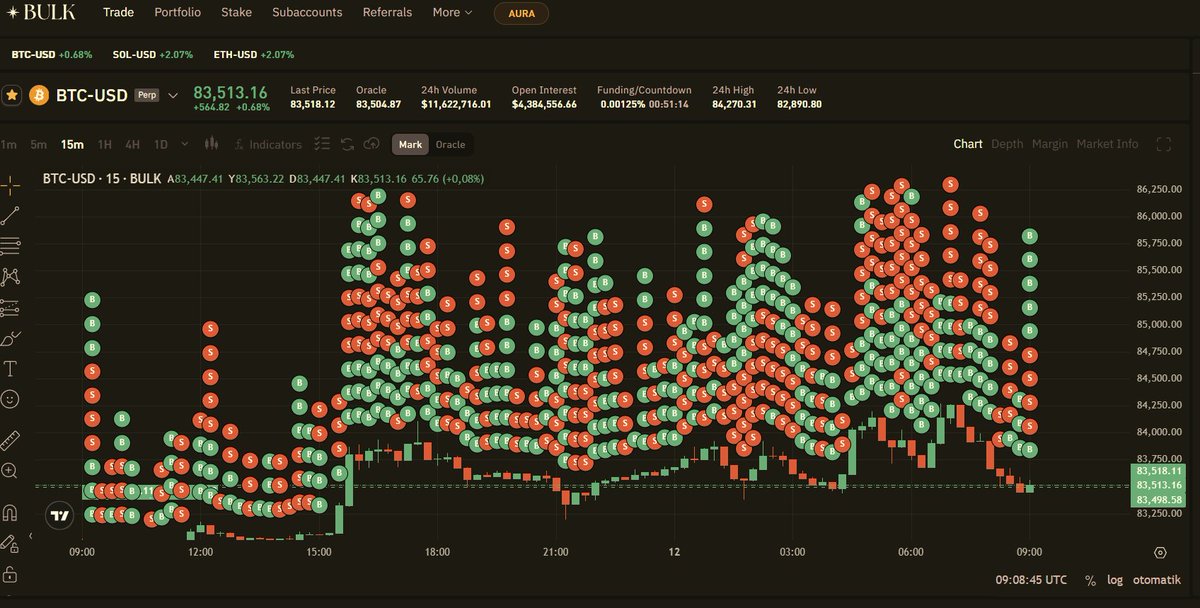The height and width of the screenshot is (608, 1200).
Task: Open the Subaccounts page
Action: [x=307, y=13]
